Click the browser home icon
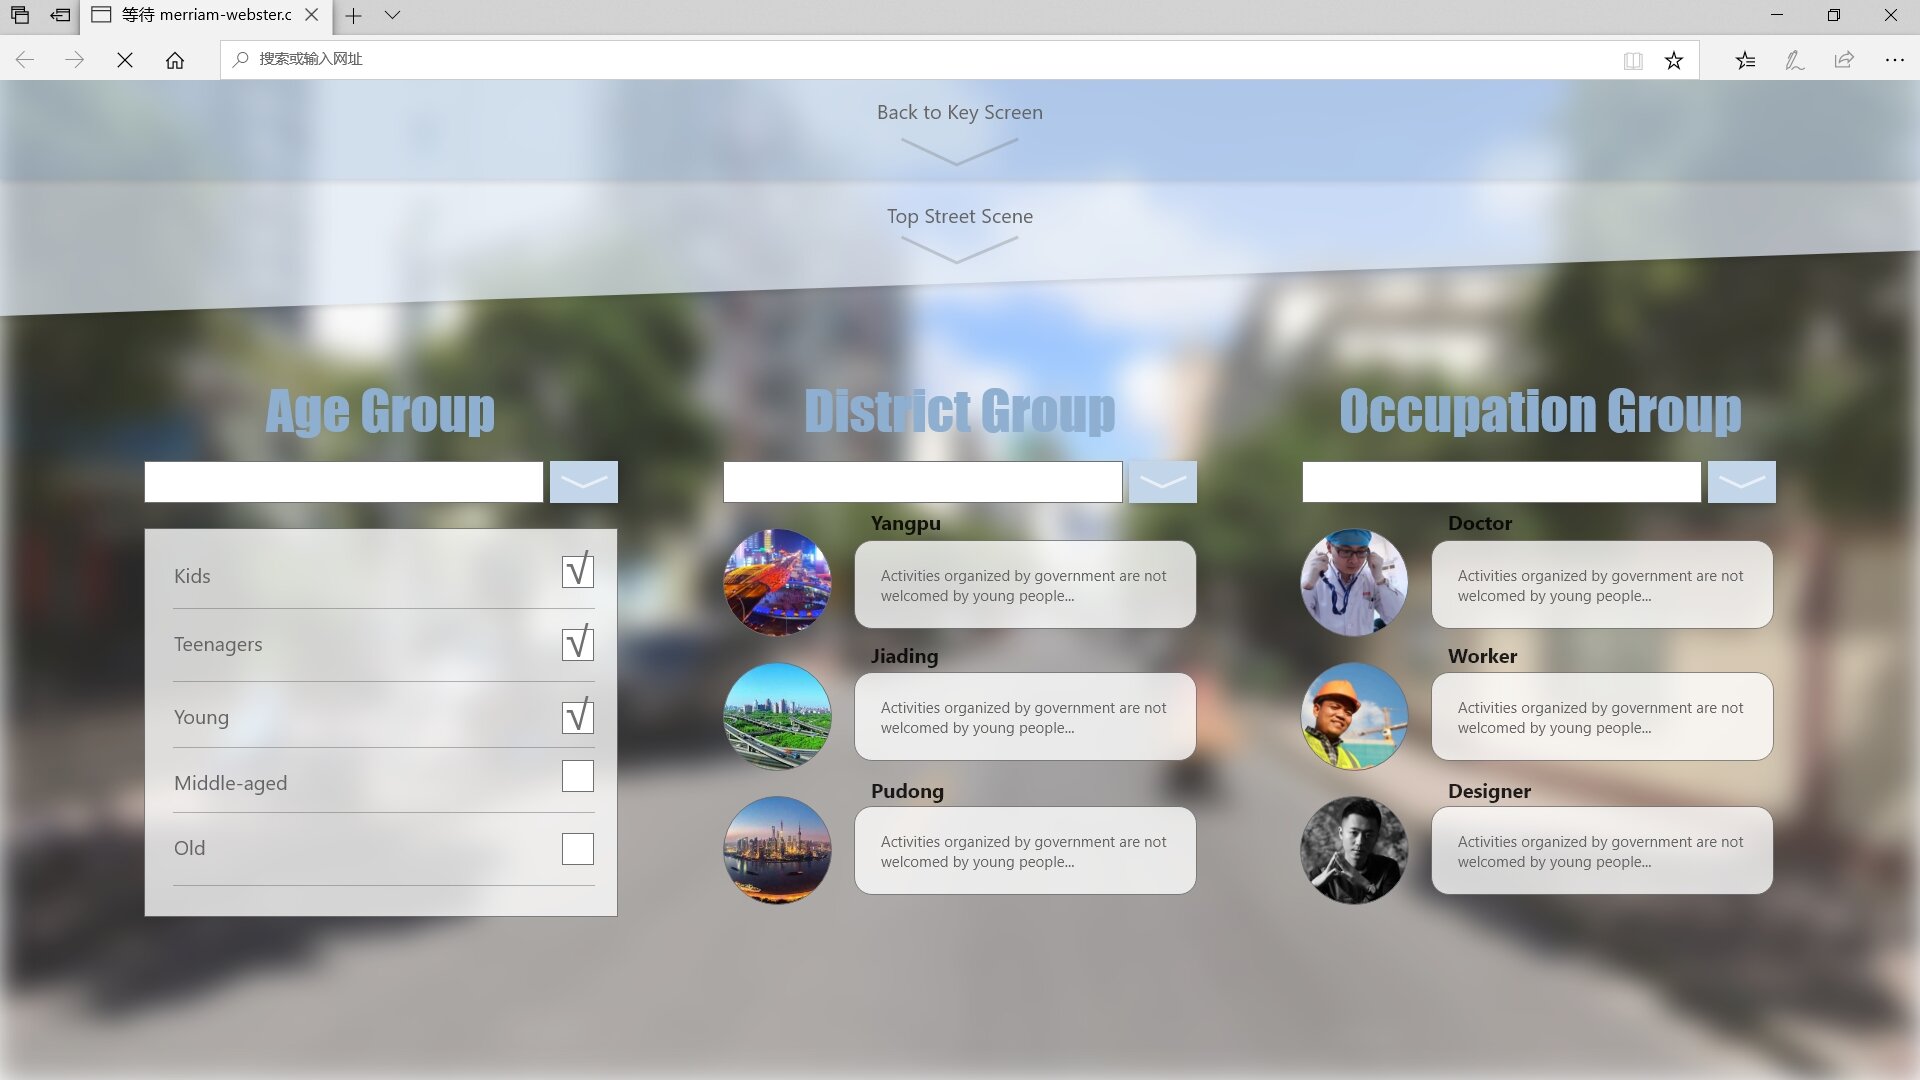The height and width of the screenshot is (1080, 1920). [175, 60]
